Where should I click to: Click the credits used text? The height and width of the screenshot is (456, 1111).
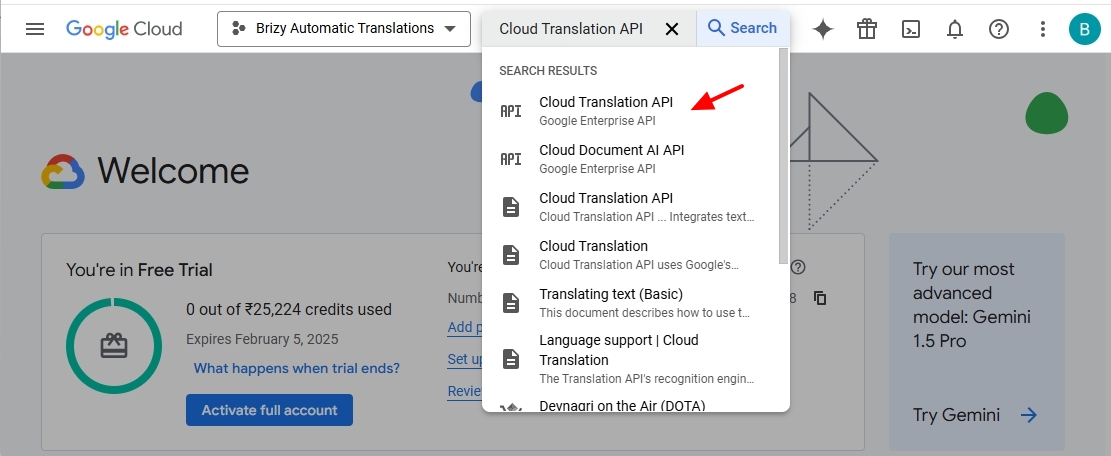(289, 309)
